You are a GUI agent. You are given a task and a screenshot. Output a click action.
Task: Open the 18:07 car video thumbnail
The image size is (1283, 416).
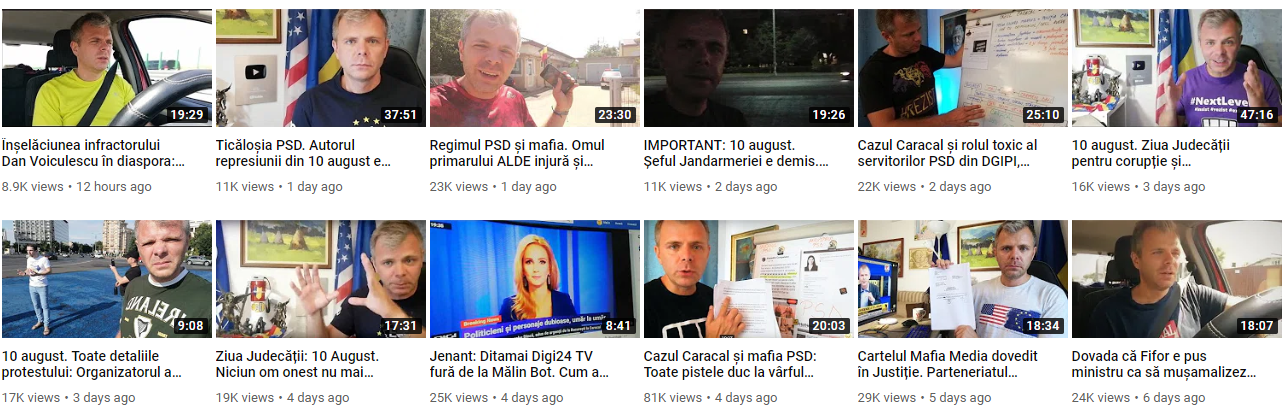click(x=1176, y=279)
